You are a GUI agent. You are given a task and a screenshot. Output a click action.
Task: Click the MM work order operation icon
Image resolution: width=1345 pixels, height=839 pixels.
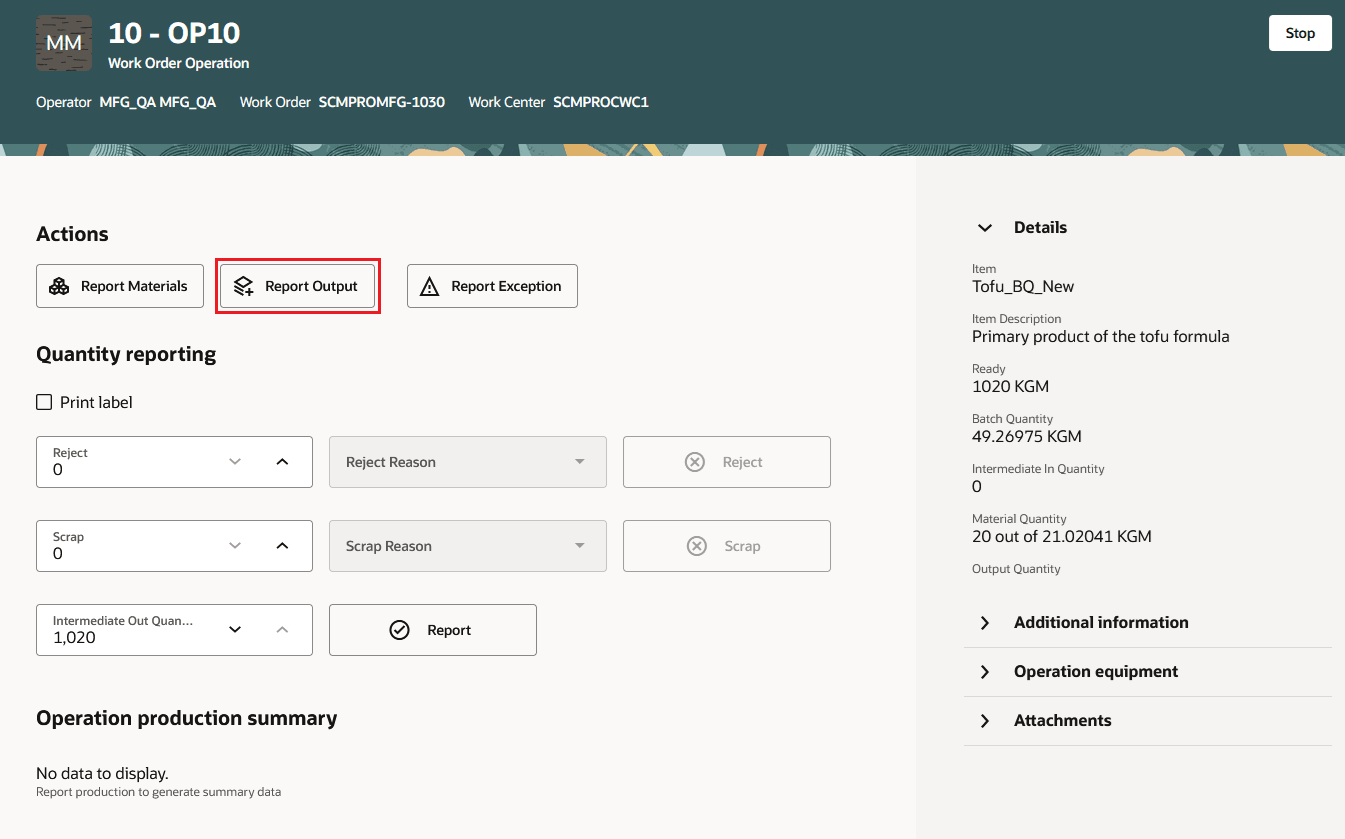tap(63, 43)
